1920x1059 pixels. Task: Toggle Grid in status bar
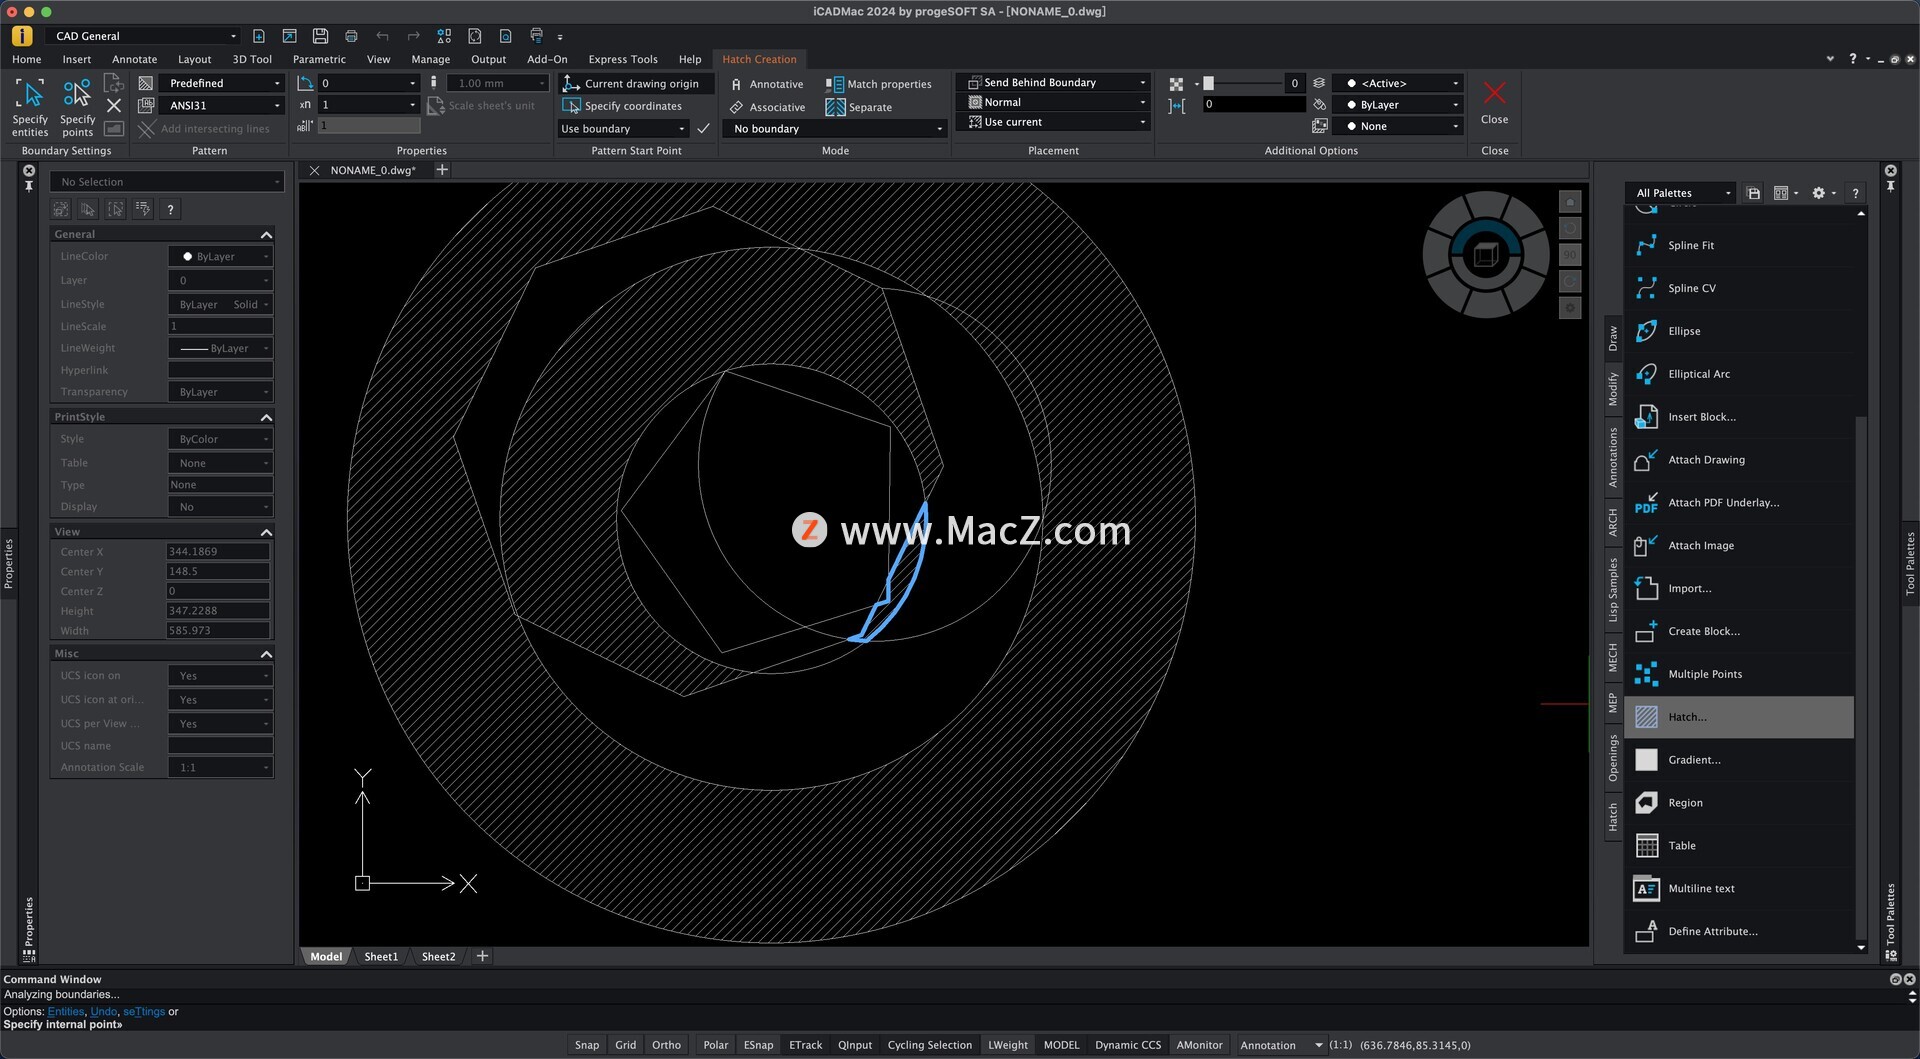pyautogui.click(x=625, y=1045)
